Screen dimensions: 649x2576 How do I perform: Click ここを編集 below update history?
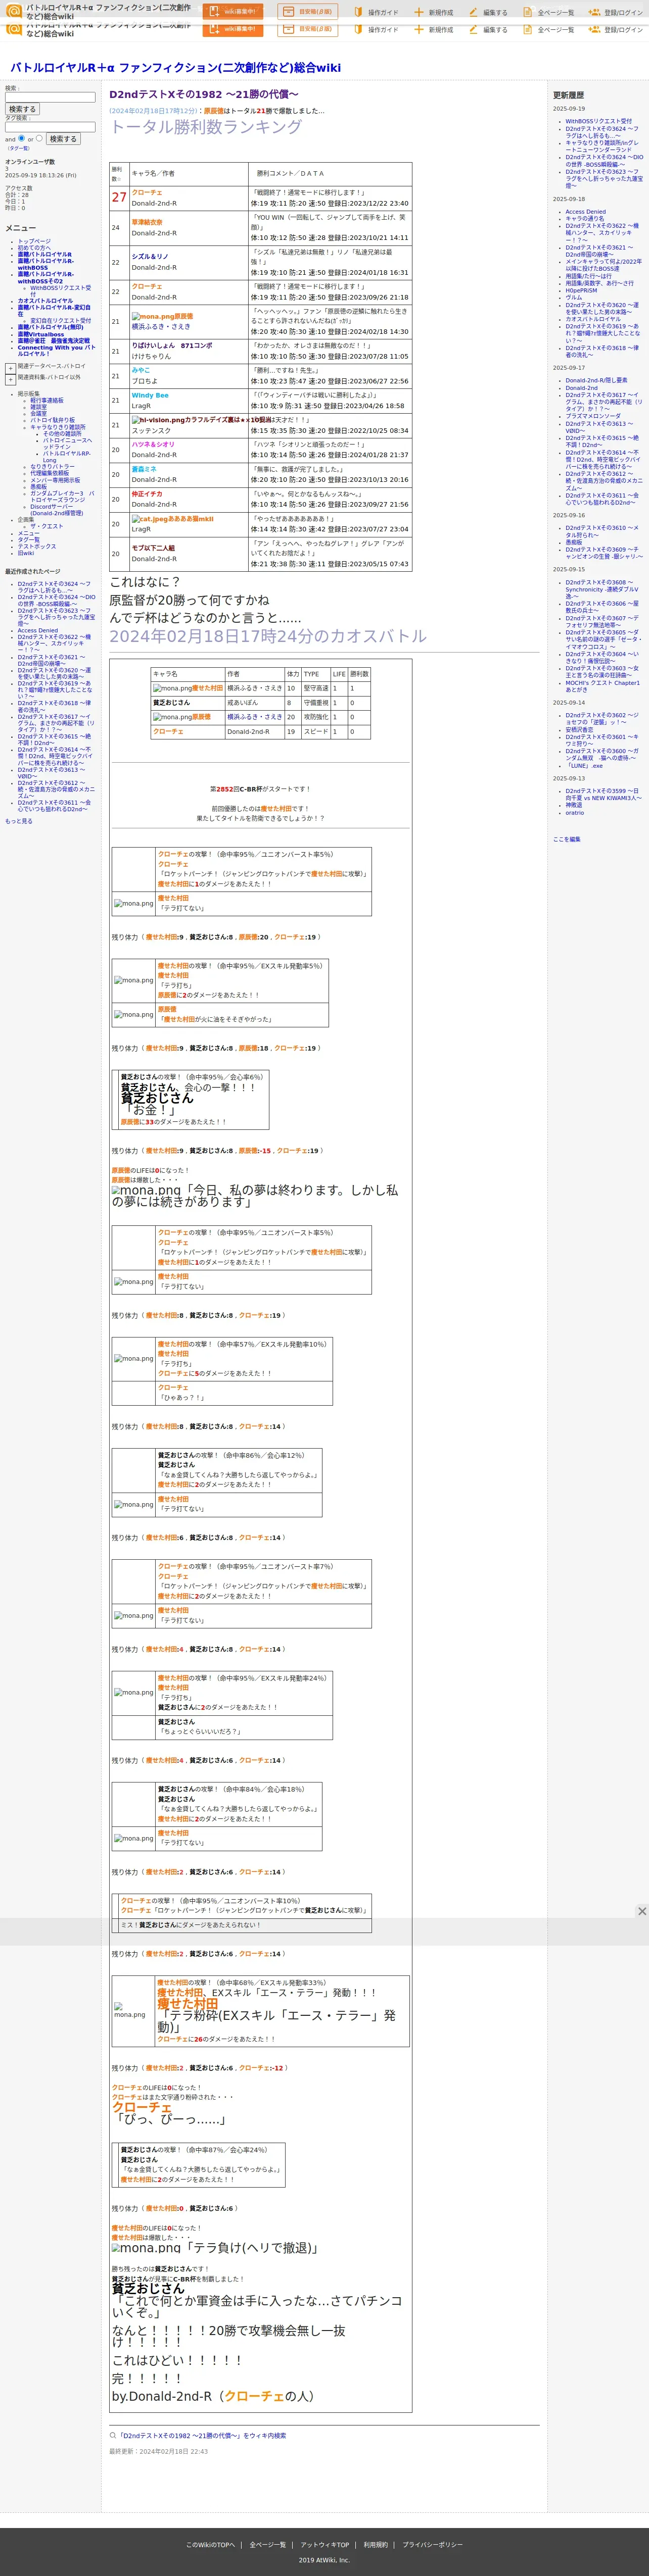coord(566,839)
